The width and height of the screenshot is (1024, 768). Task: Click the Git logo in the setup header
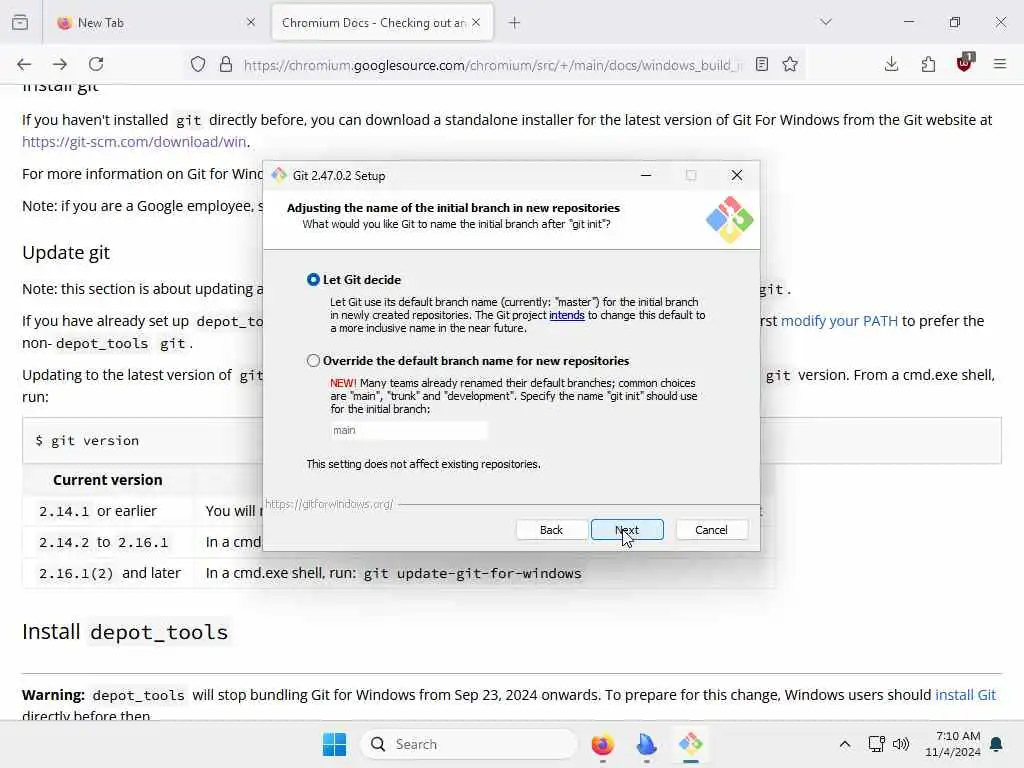729,219
